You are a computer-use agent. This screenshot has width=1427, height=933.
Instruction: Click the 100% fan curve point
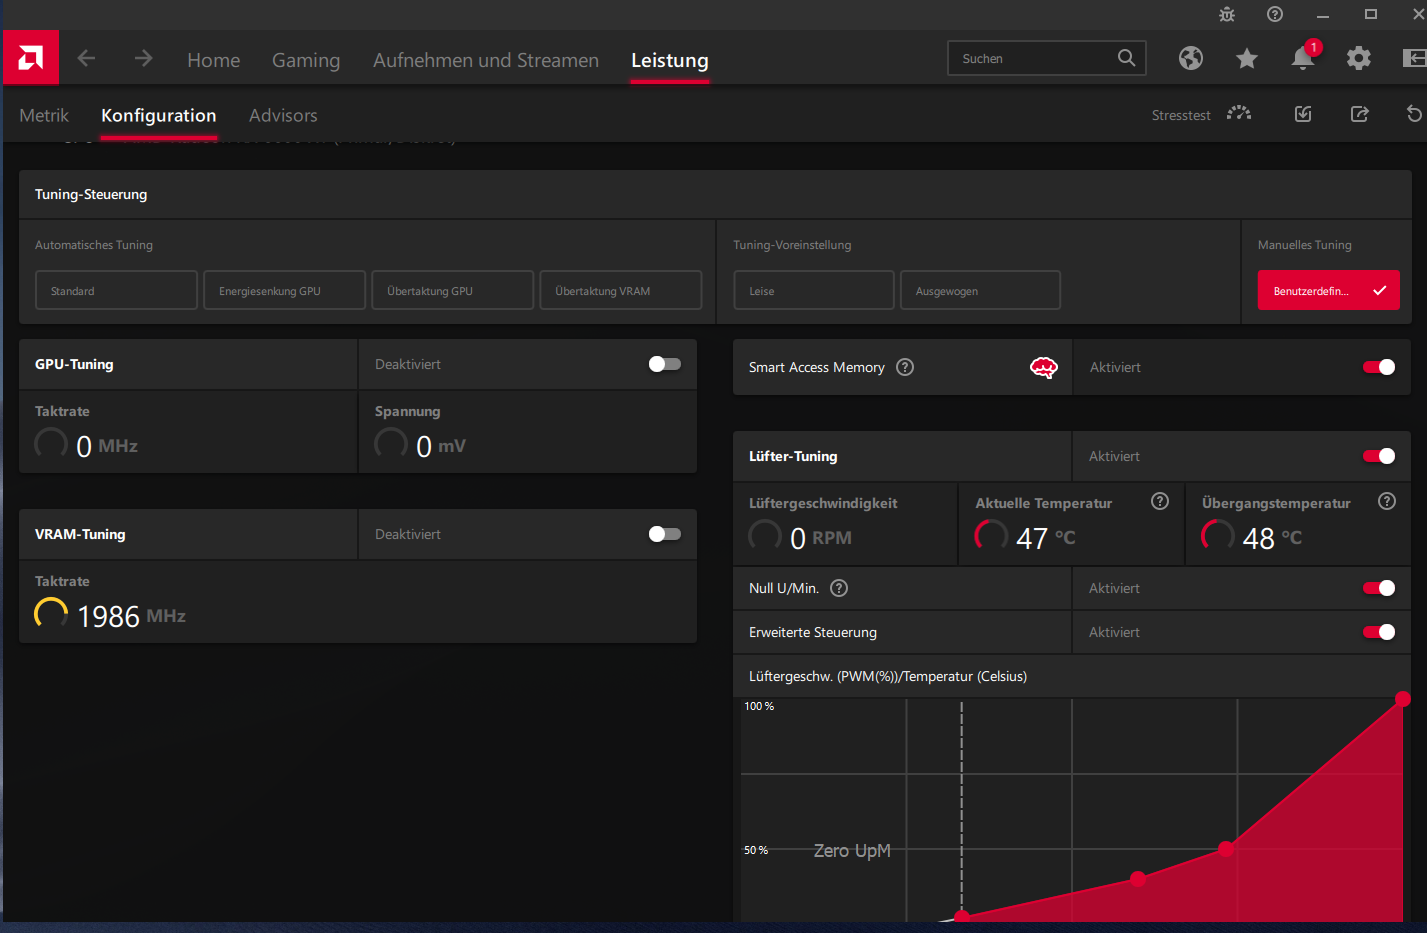[x=1403, y=699]
